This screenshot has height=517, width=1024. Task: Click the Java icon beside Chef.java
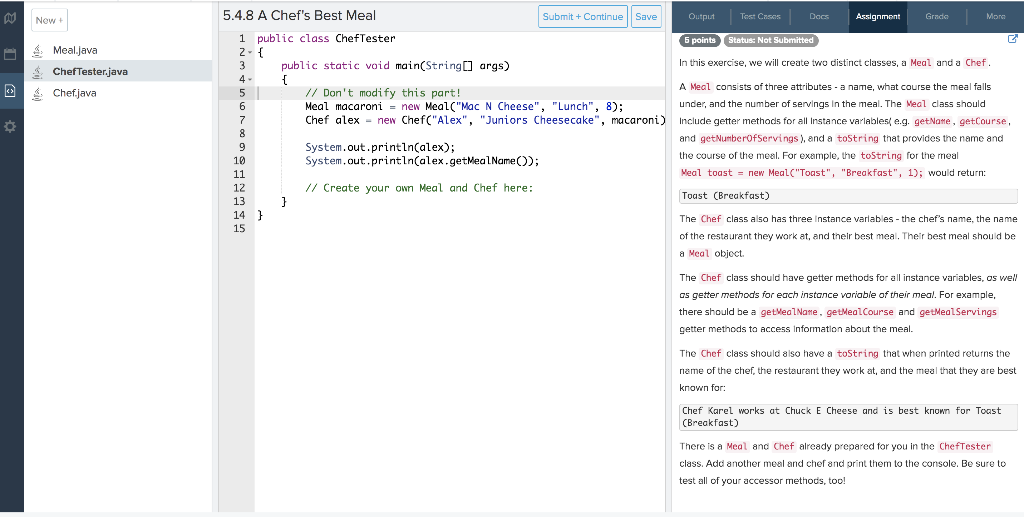click(x=38, y=93)
